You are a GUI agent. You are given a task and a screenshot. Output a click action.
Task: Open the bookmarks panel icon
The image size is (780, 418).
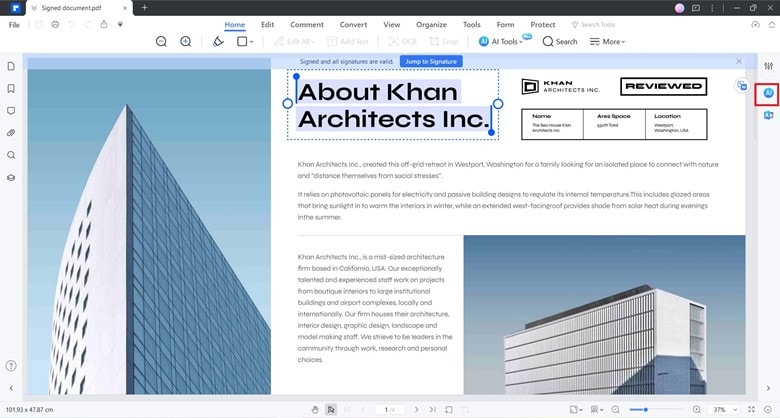[x=11, y=89]
